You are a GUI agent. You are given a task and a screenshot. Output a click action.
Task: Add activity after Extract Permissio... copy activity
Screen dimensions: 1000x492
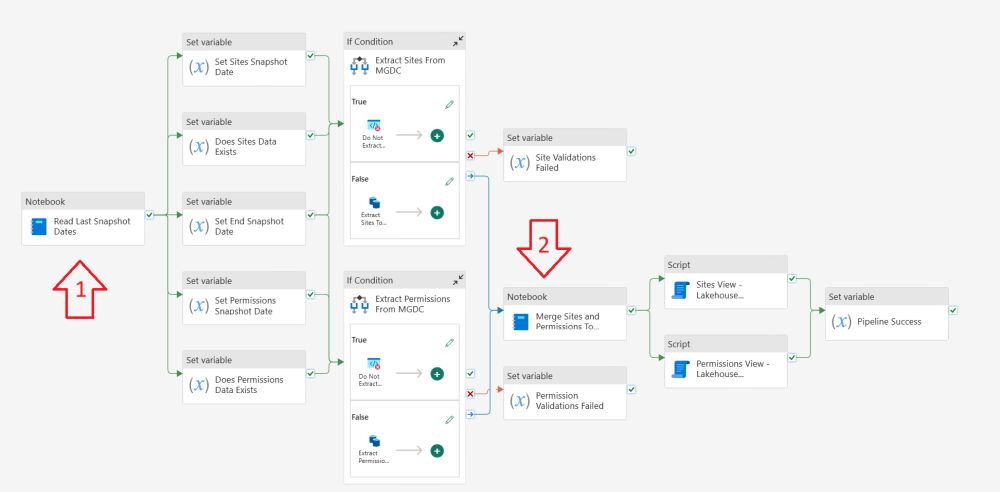tap(437, 451)
